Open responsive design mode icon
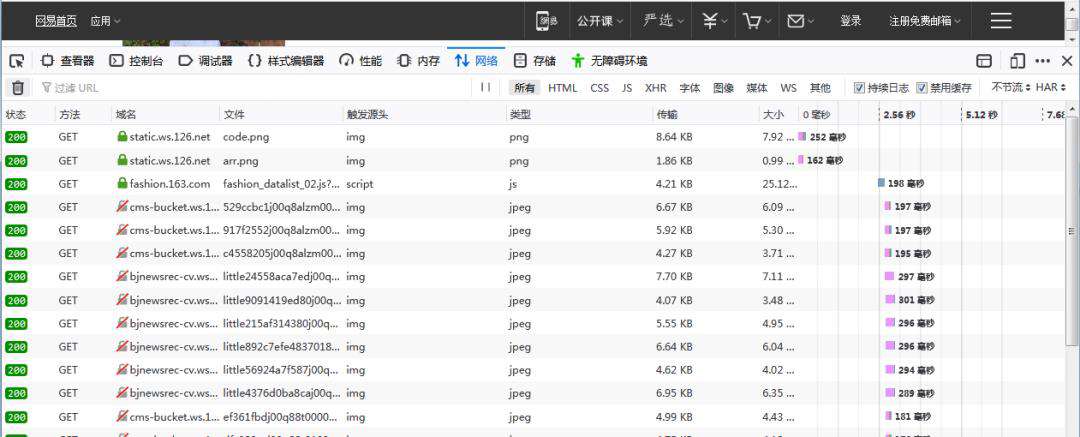 point(1018,61)
